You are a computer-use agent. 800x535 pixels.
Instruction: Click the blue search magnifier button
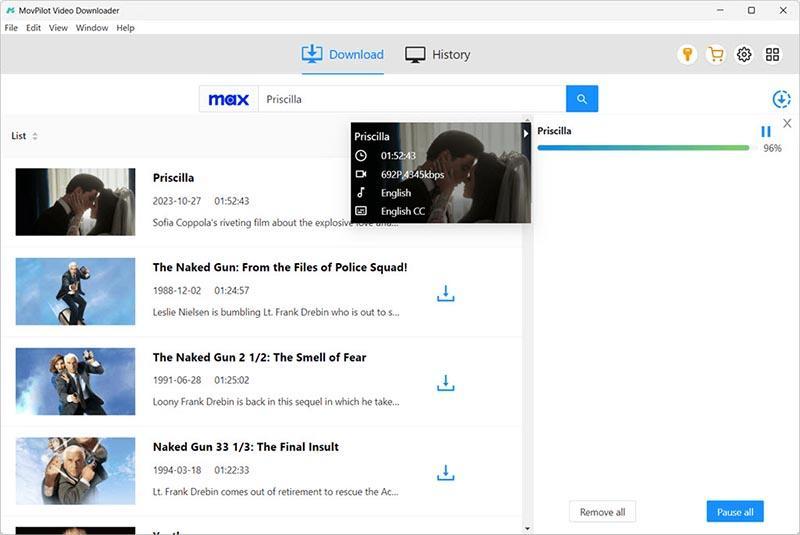tap(582, 99)
